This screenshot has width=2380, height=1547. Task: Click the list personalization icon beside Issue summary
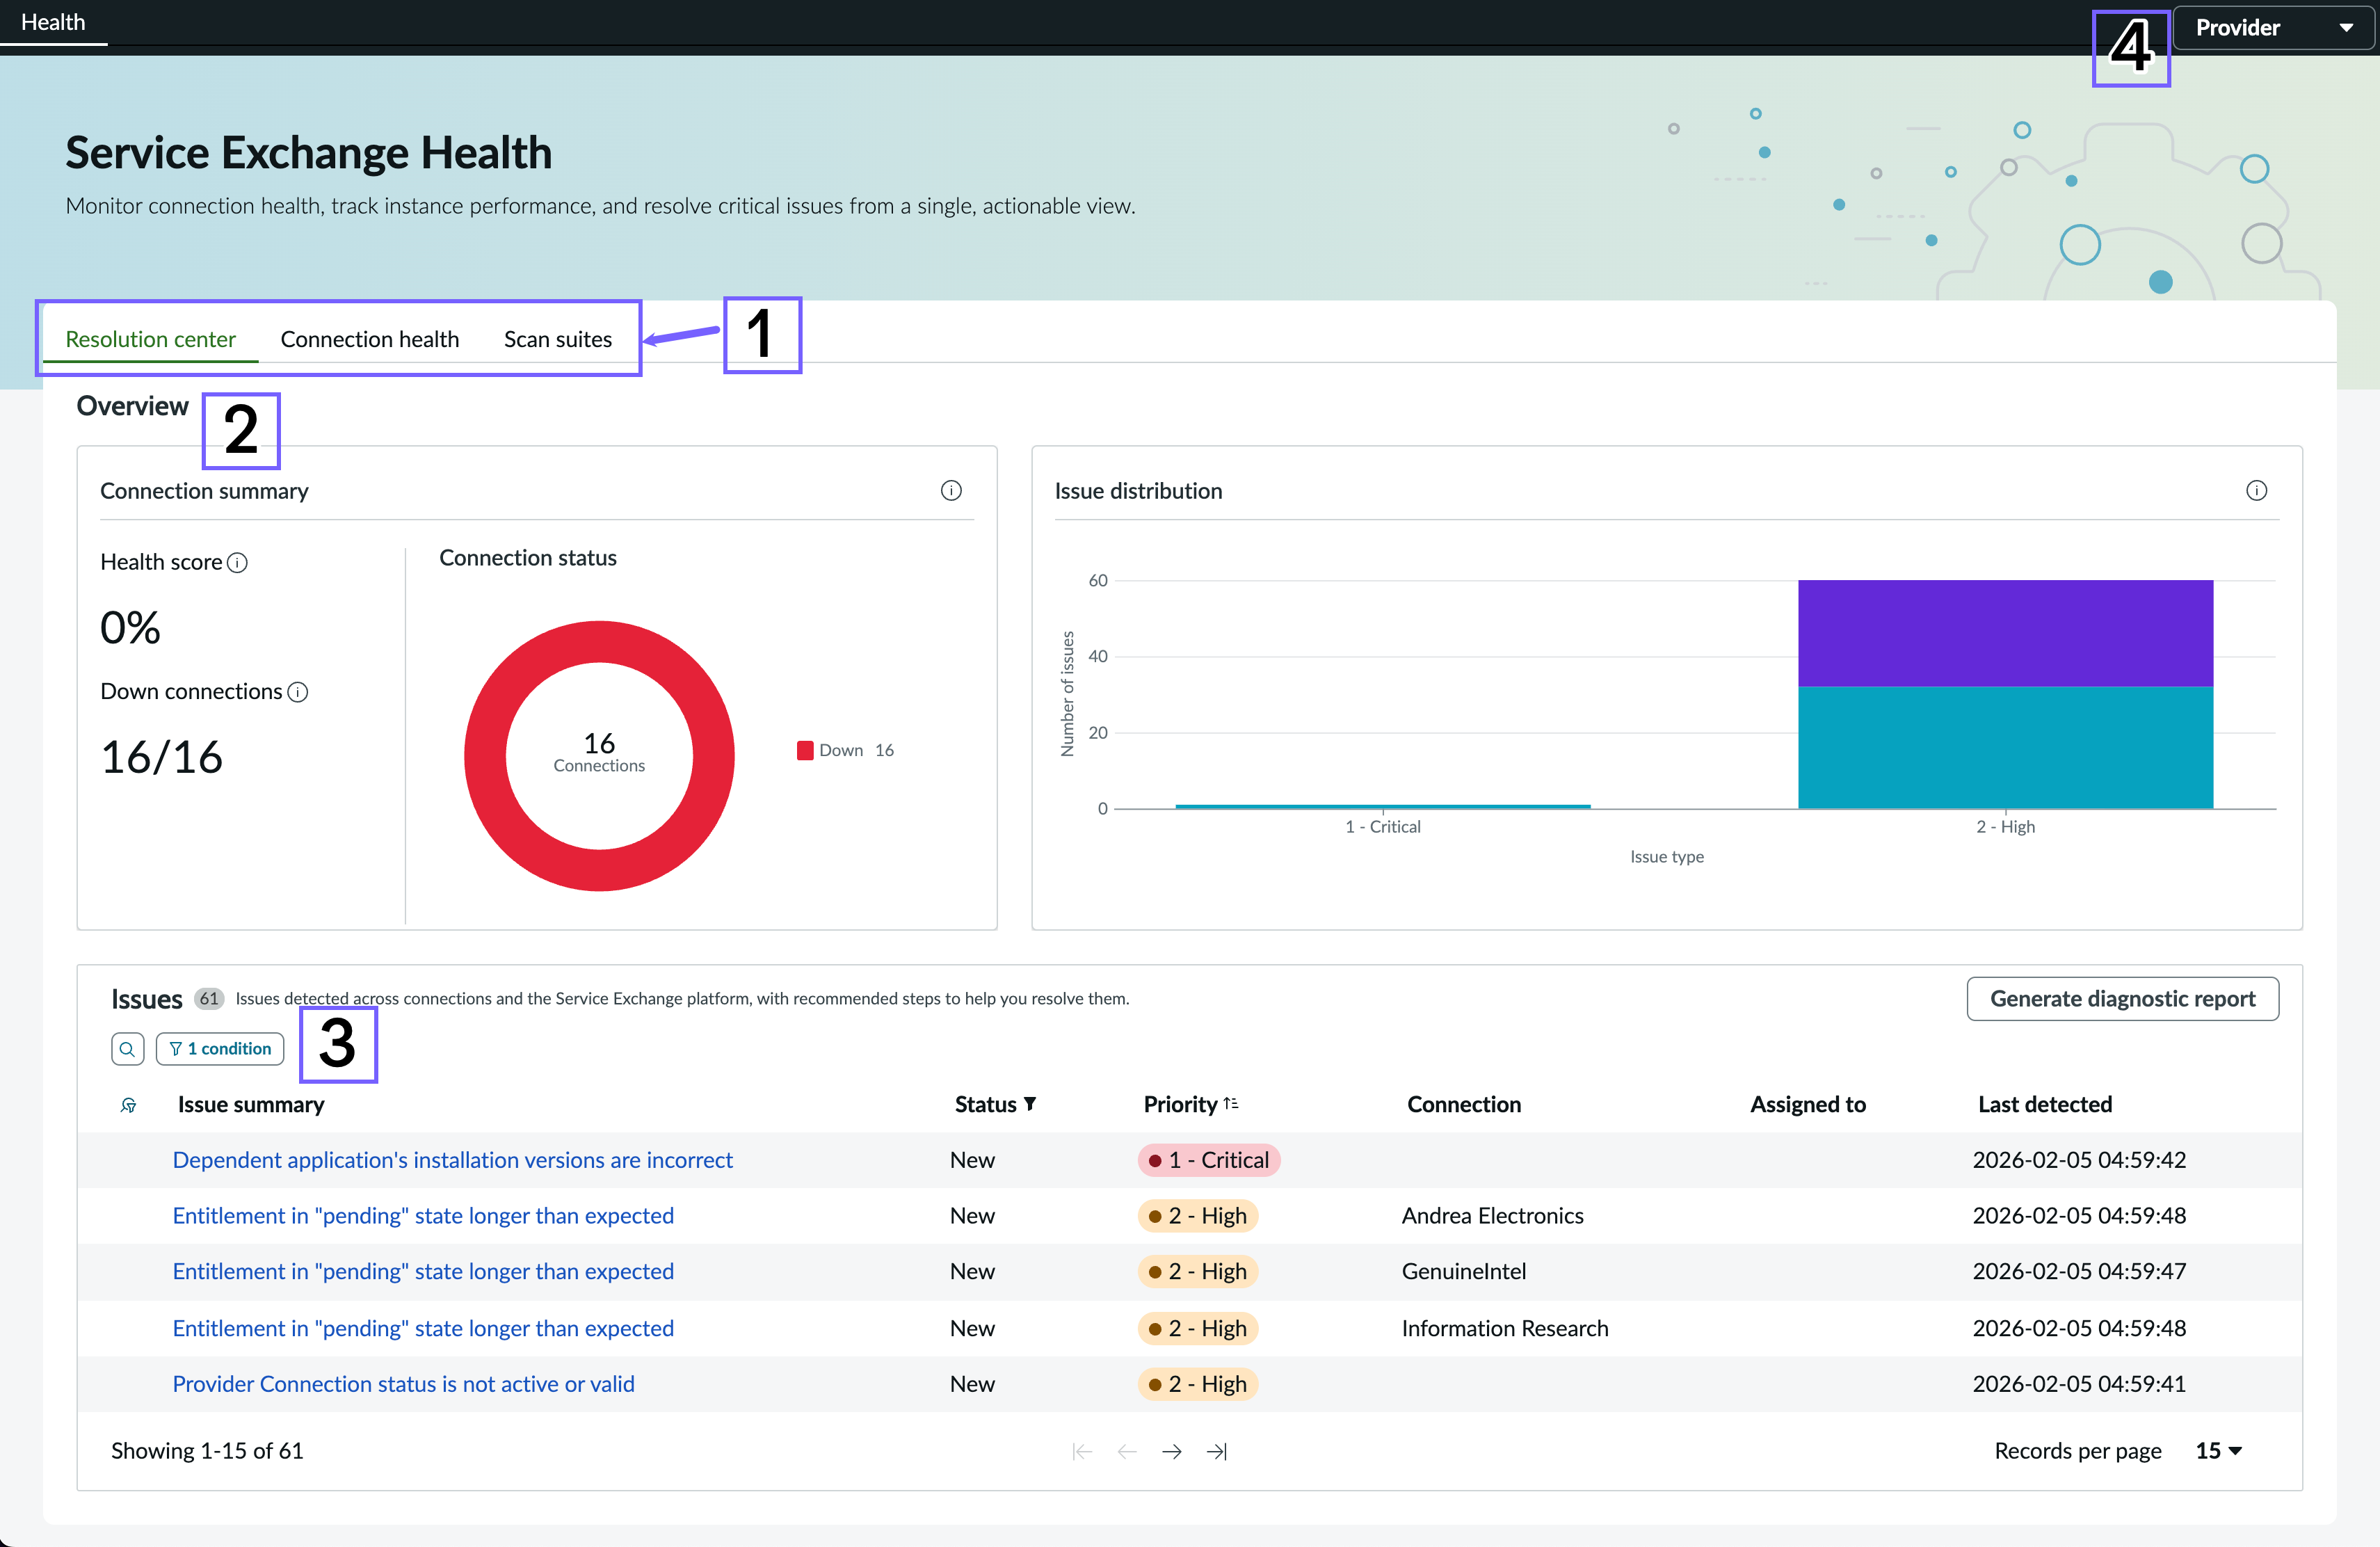[x=128, y=1105]
